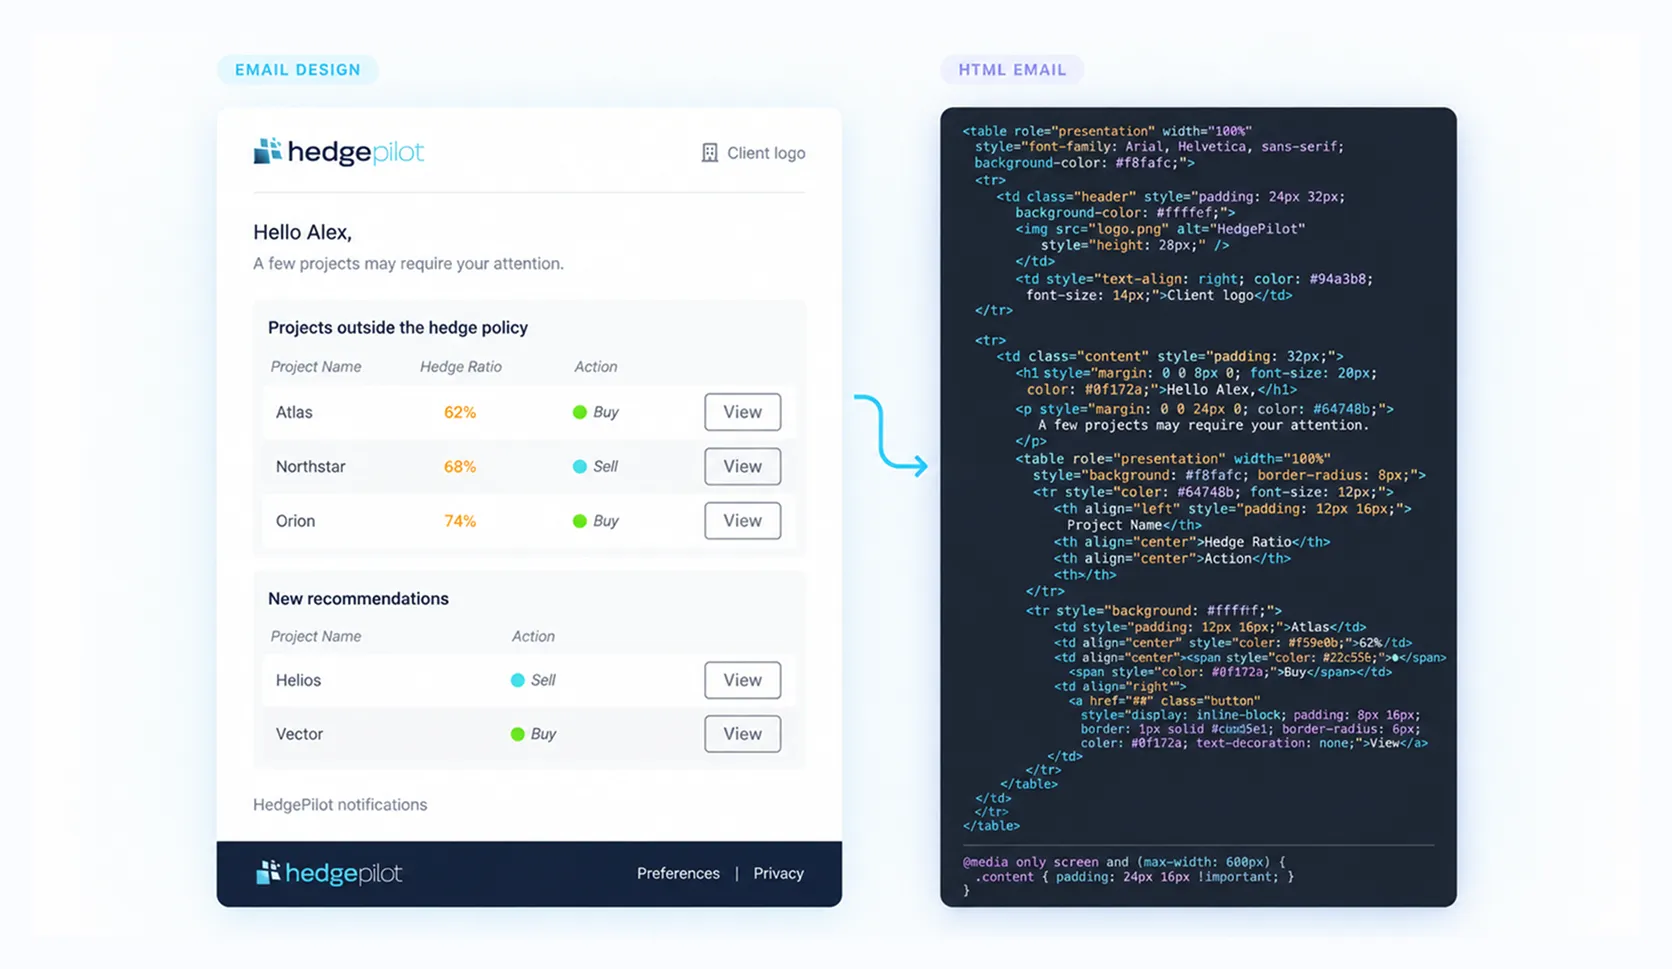The width and height of the screenshot is (1672, 969).
Task: Click the 'New recommendations' heading
Action: tap(358, 599)
